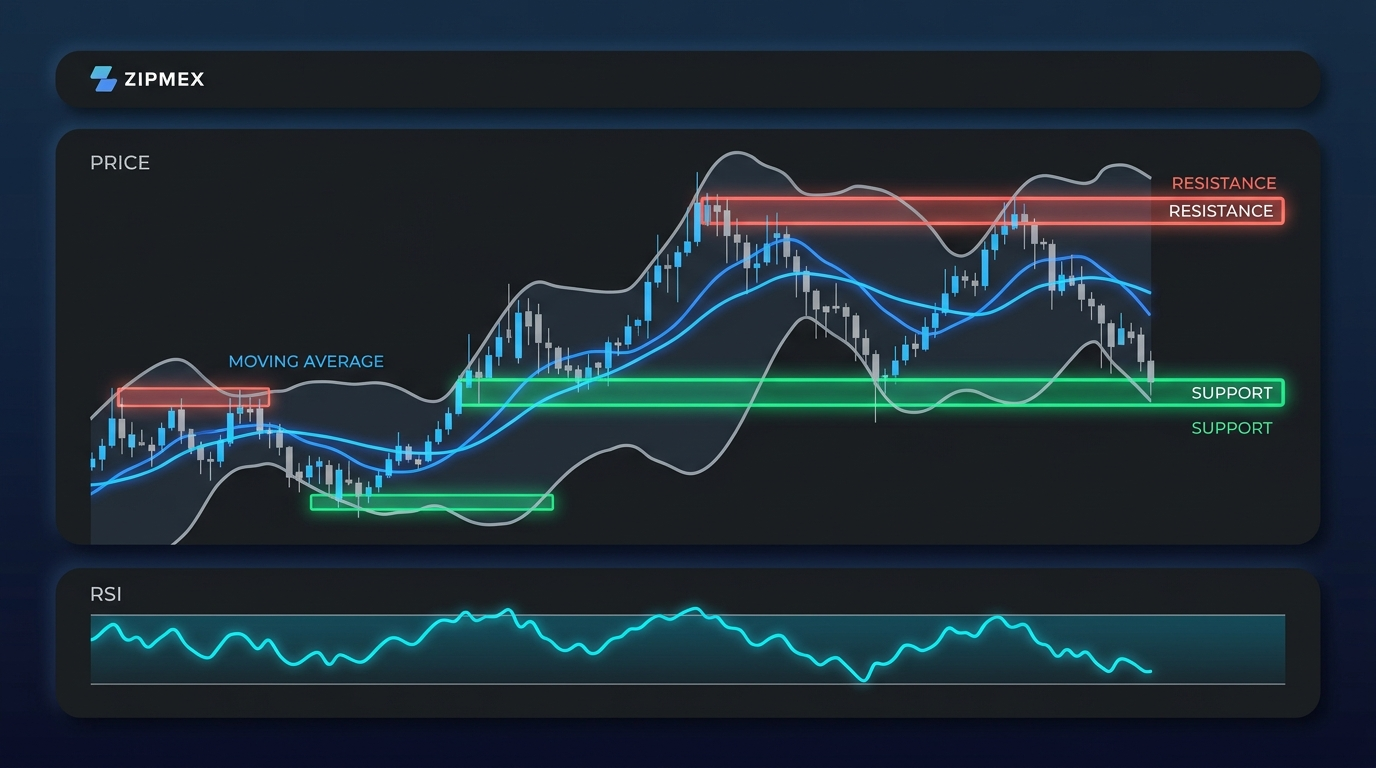
Task: Click the Zipmex logo icon
Action: pos(103,79)
